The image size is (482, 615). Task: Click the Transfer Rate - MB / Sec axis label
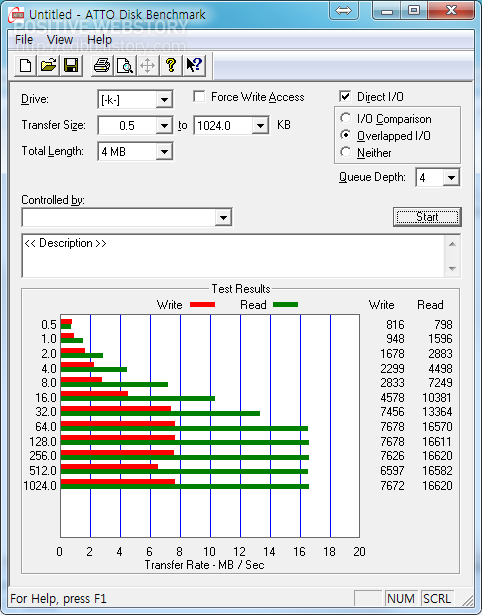(204, 565)
